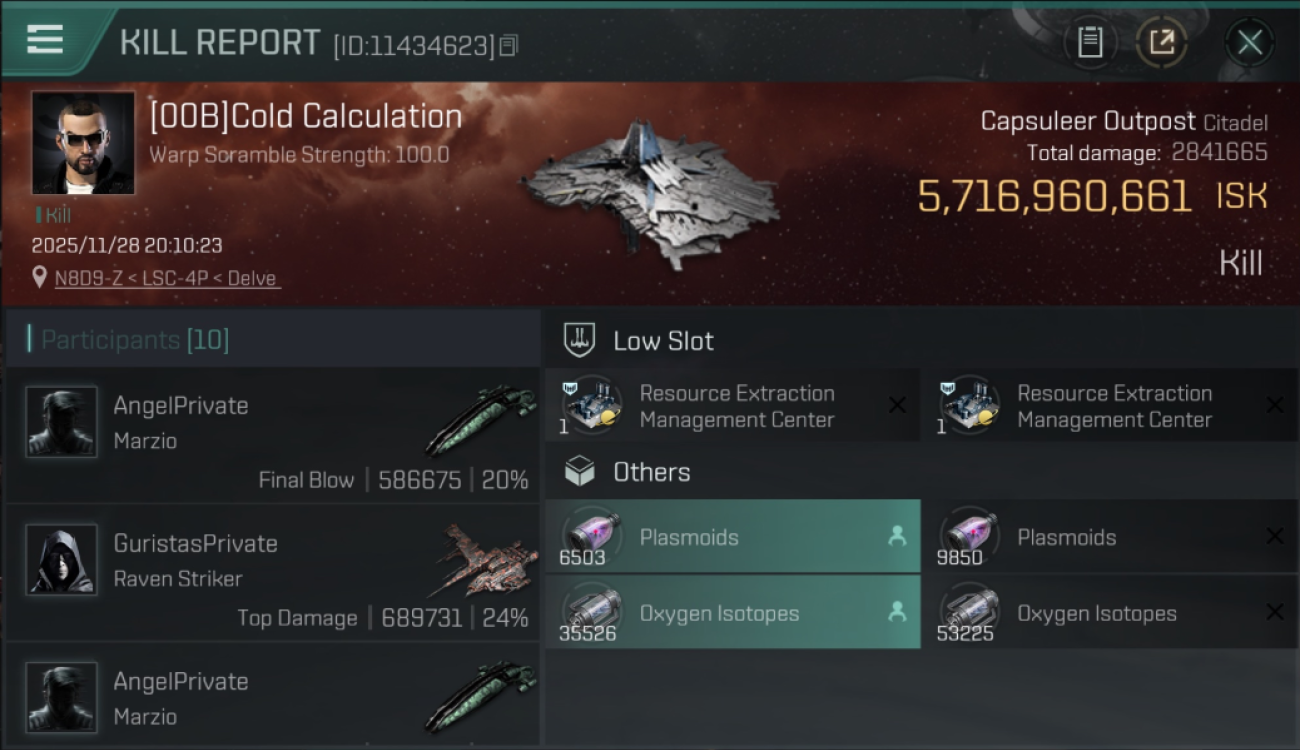Copy the kill report ID
This screenshot has width=1300, height=750.
(508, 45)
